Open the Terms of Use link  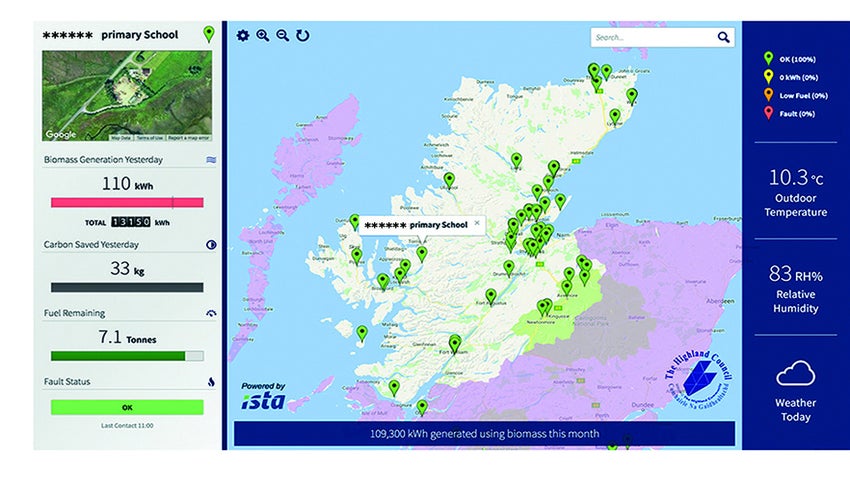pyautogui.click(x=150, y=138)
